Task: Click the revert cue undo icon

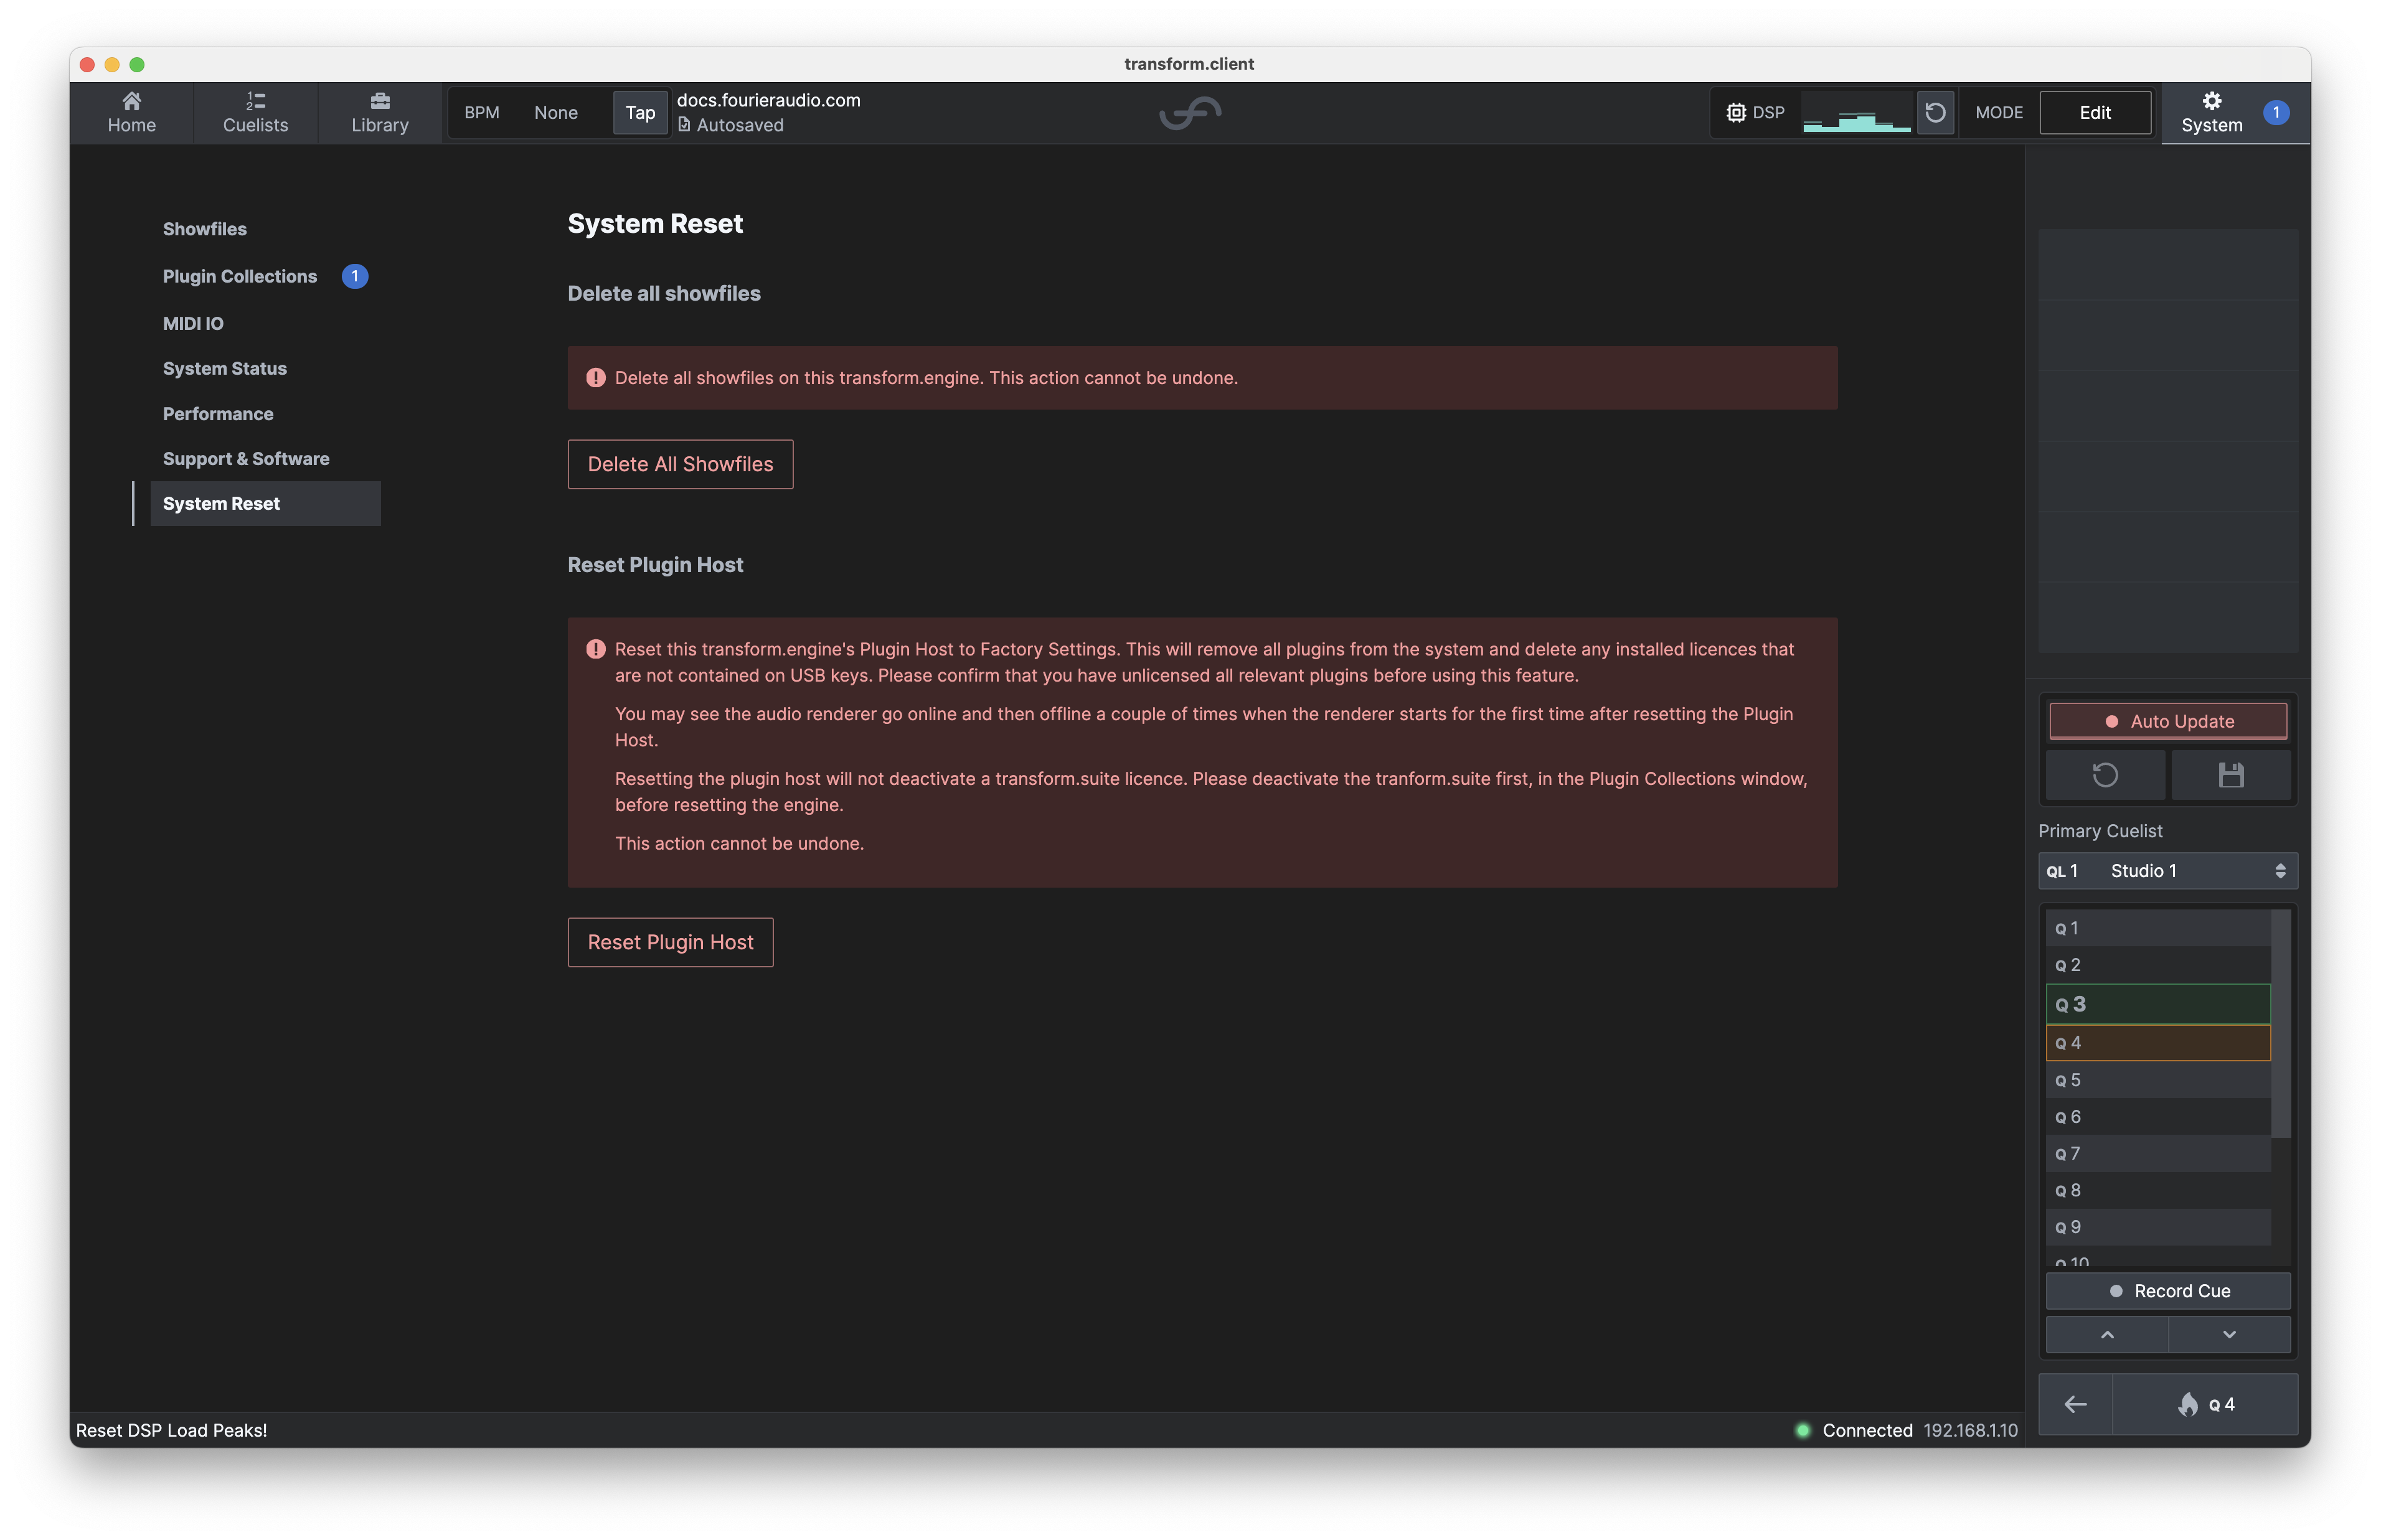Action: (2105, 775)
